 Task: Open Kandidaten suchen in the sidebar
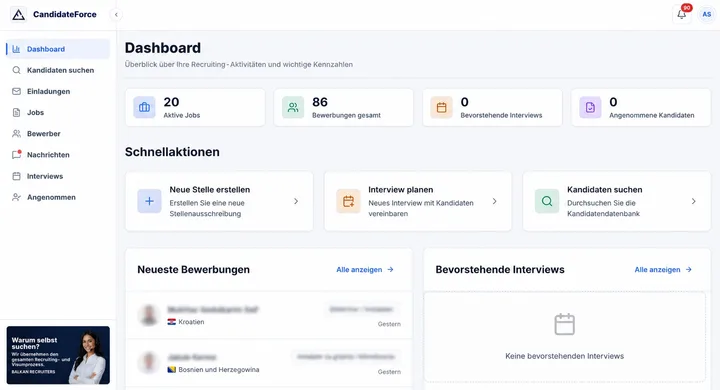tap(58, 70)
